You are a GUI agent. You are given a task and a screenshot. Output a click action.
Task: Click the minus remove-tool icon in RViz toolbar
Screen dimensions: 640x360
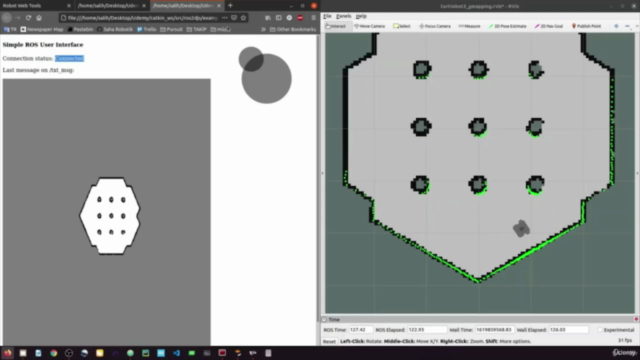click(627, 26)
